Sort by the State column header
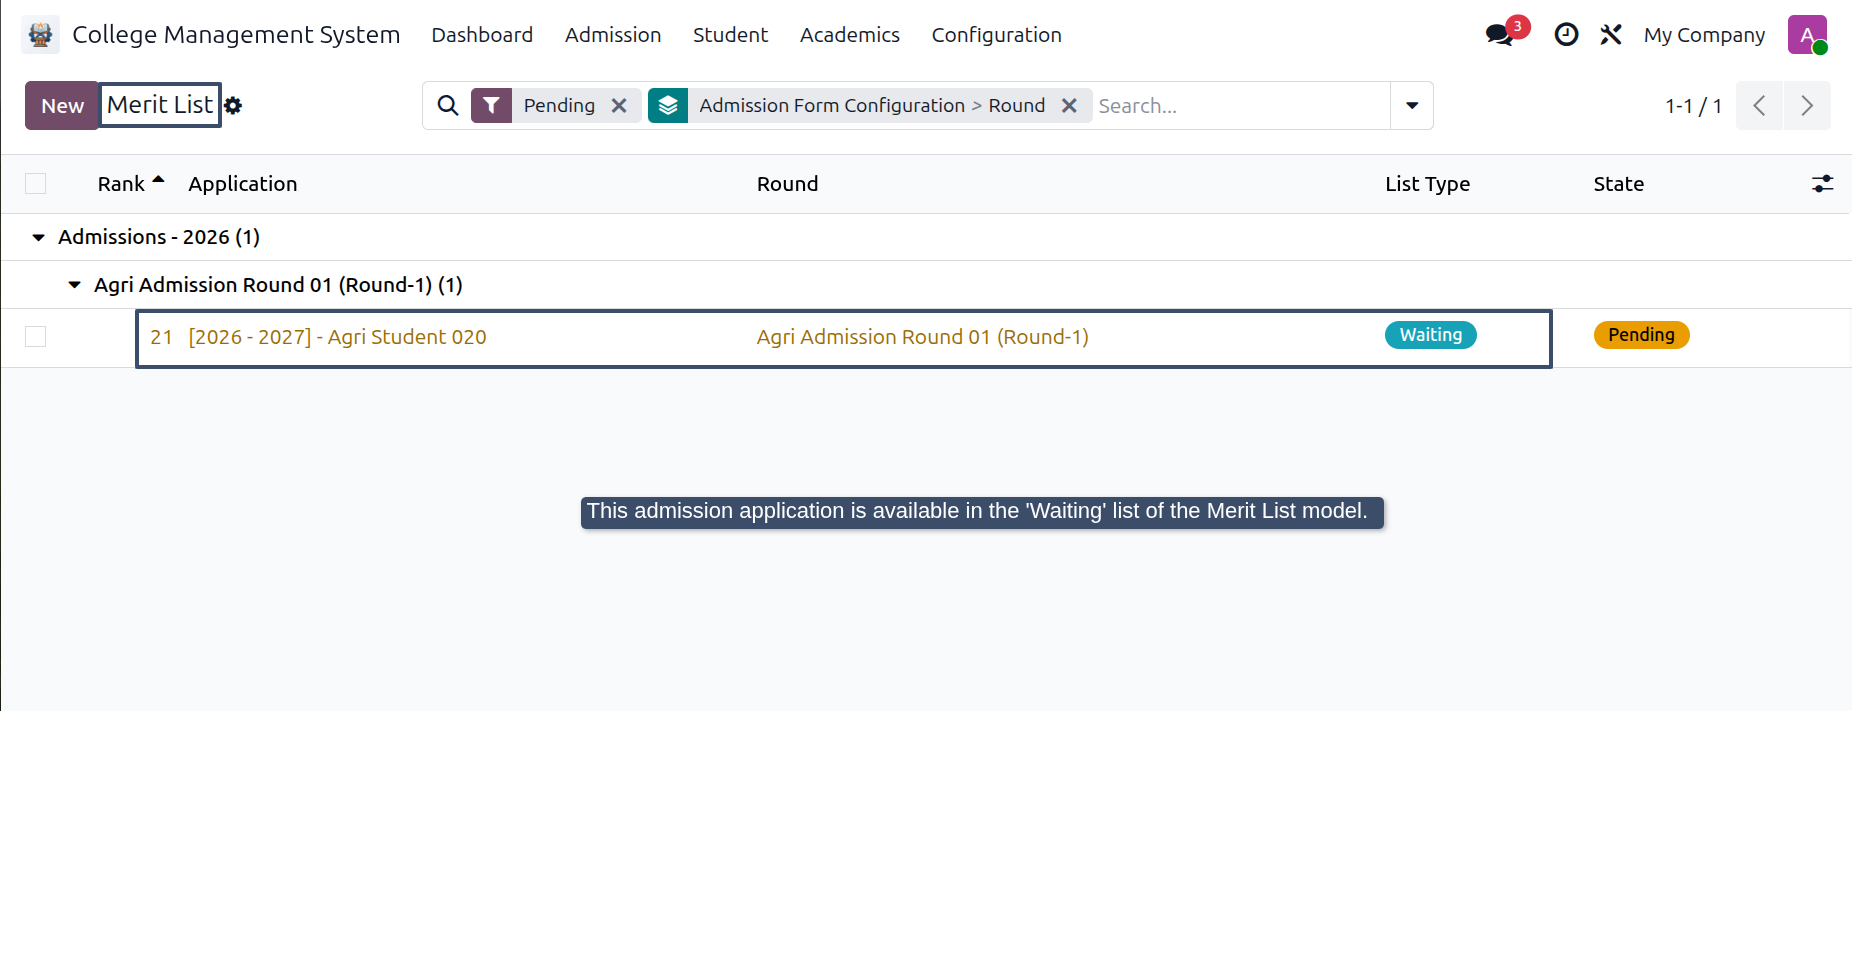 coord(1618,184)
